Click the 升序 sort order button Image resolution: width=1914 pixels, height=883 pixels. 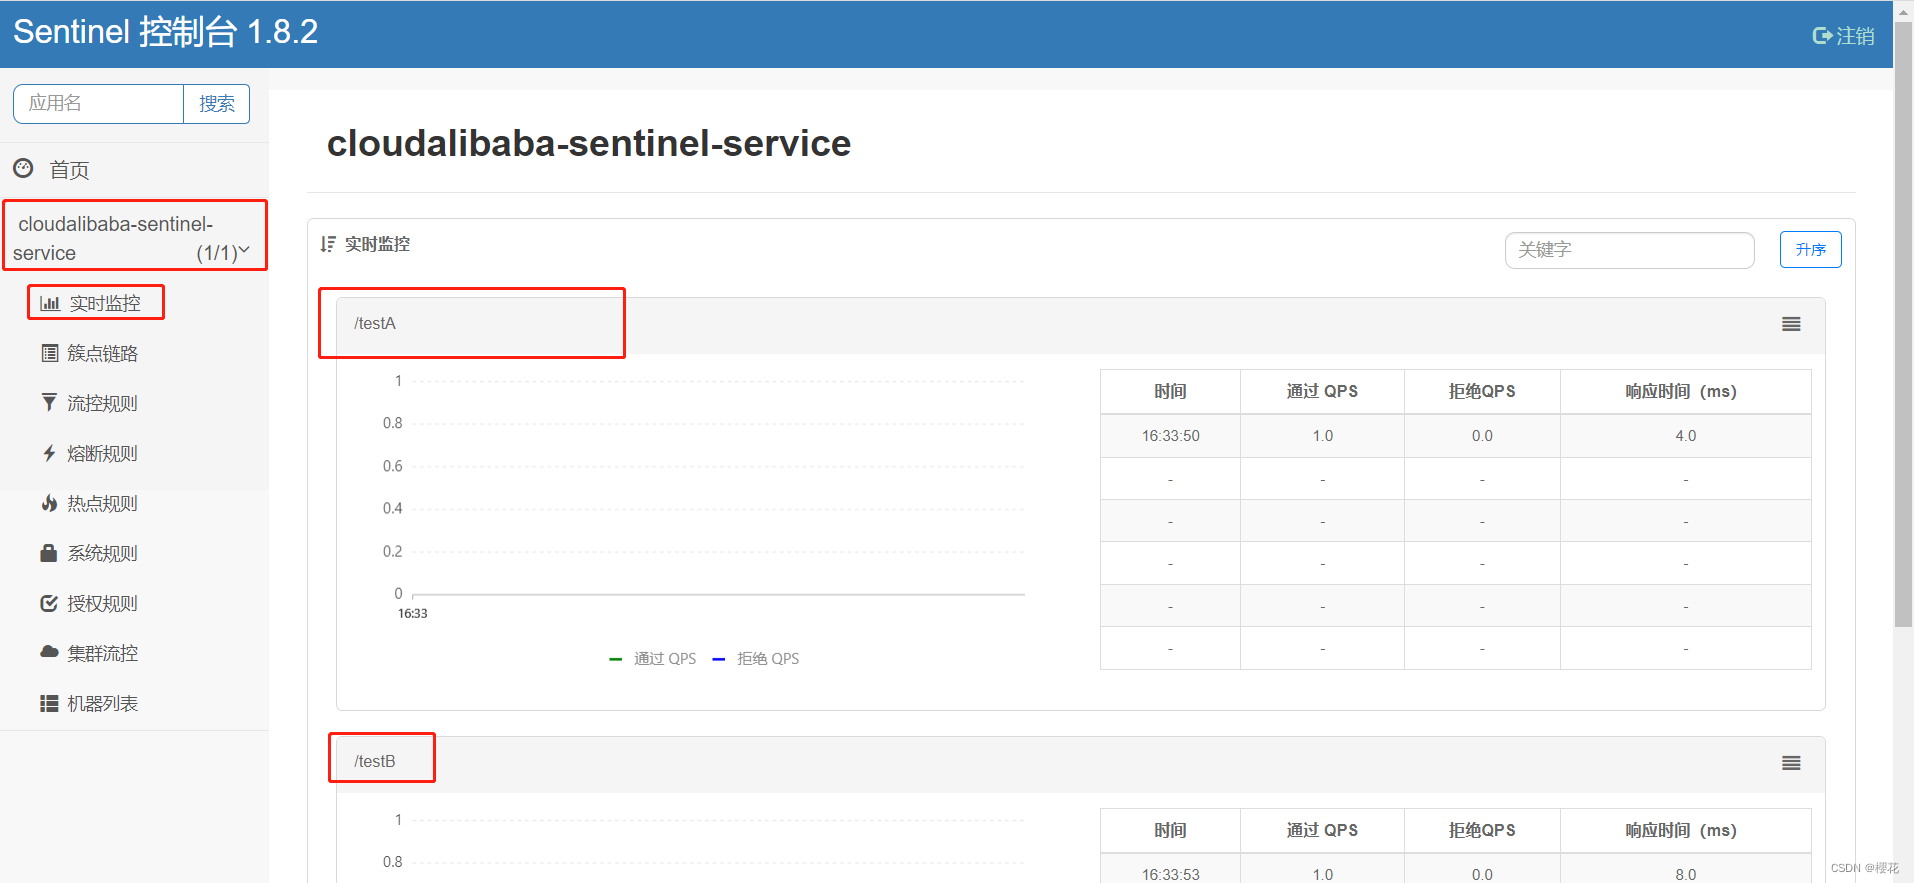pyautogui.click(x=1810, y=249)
